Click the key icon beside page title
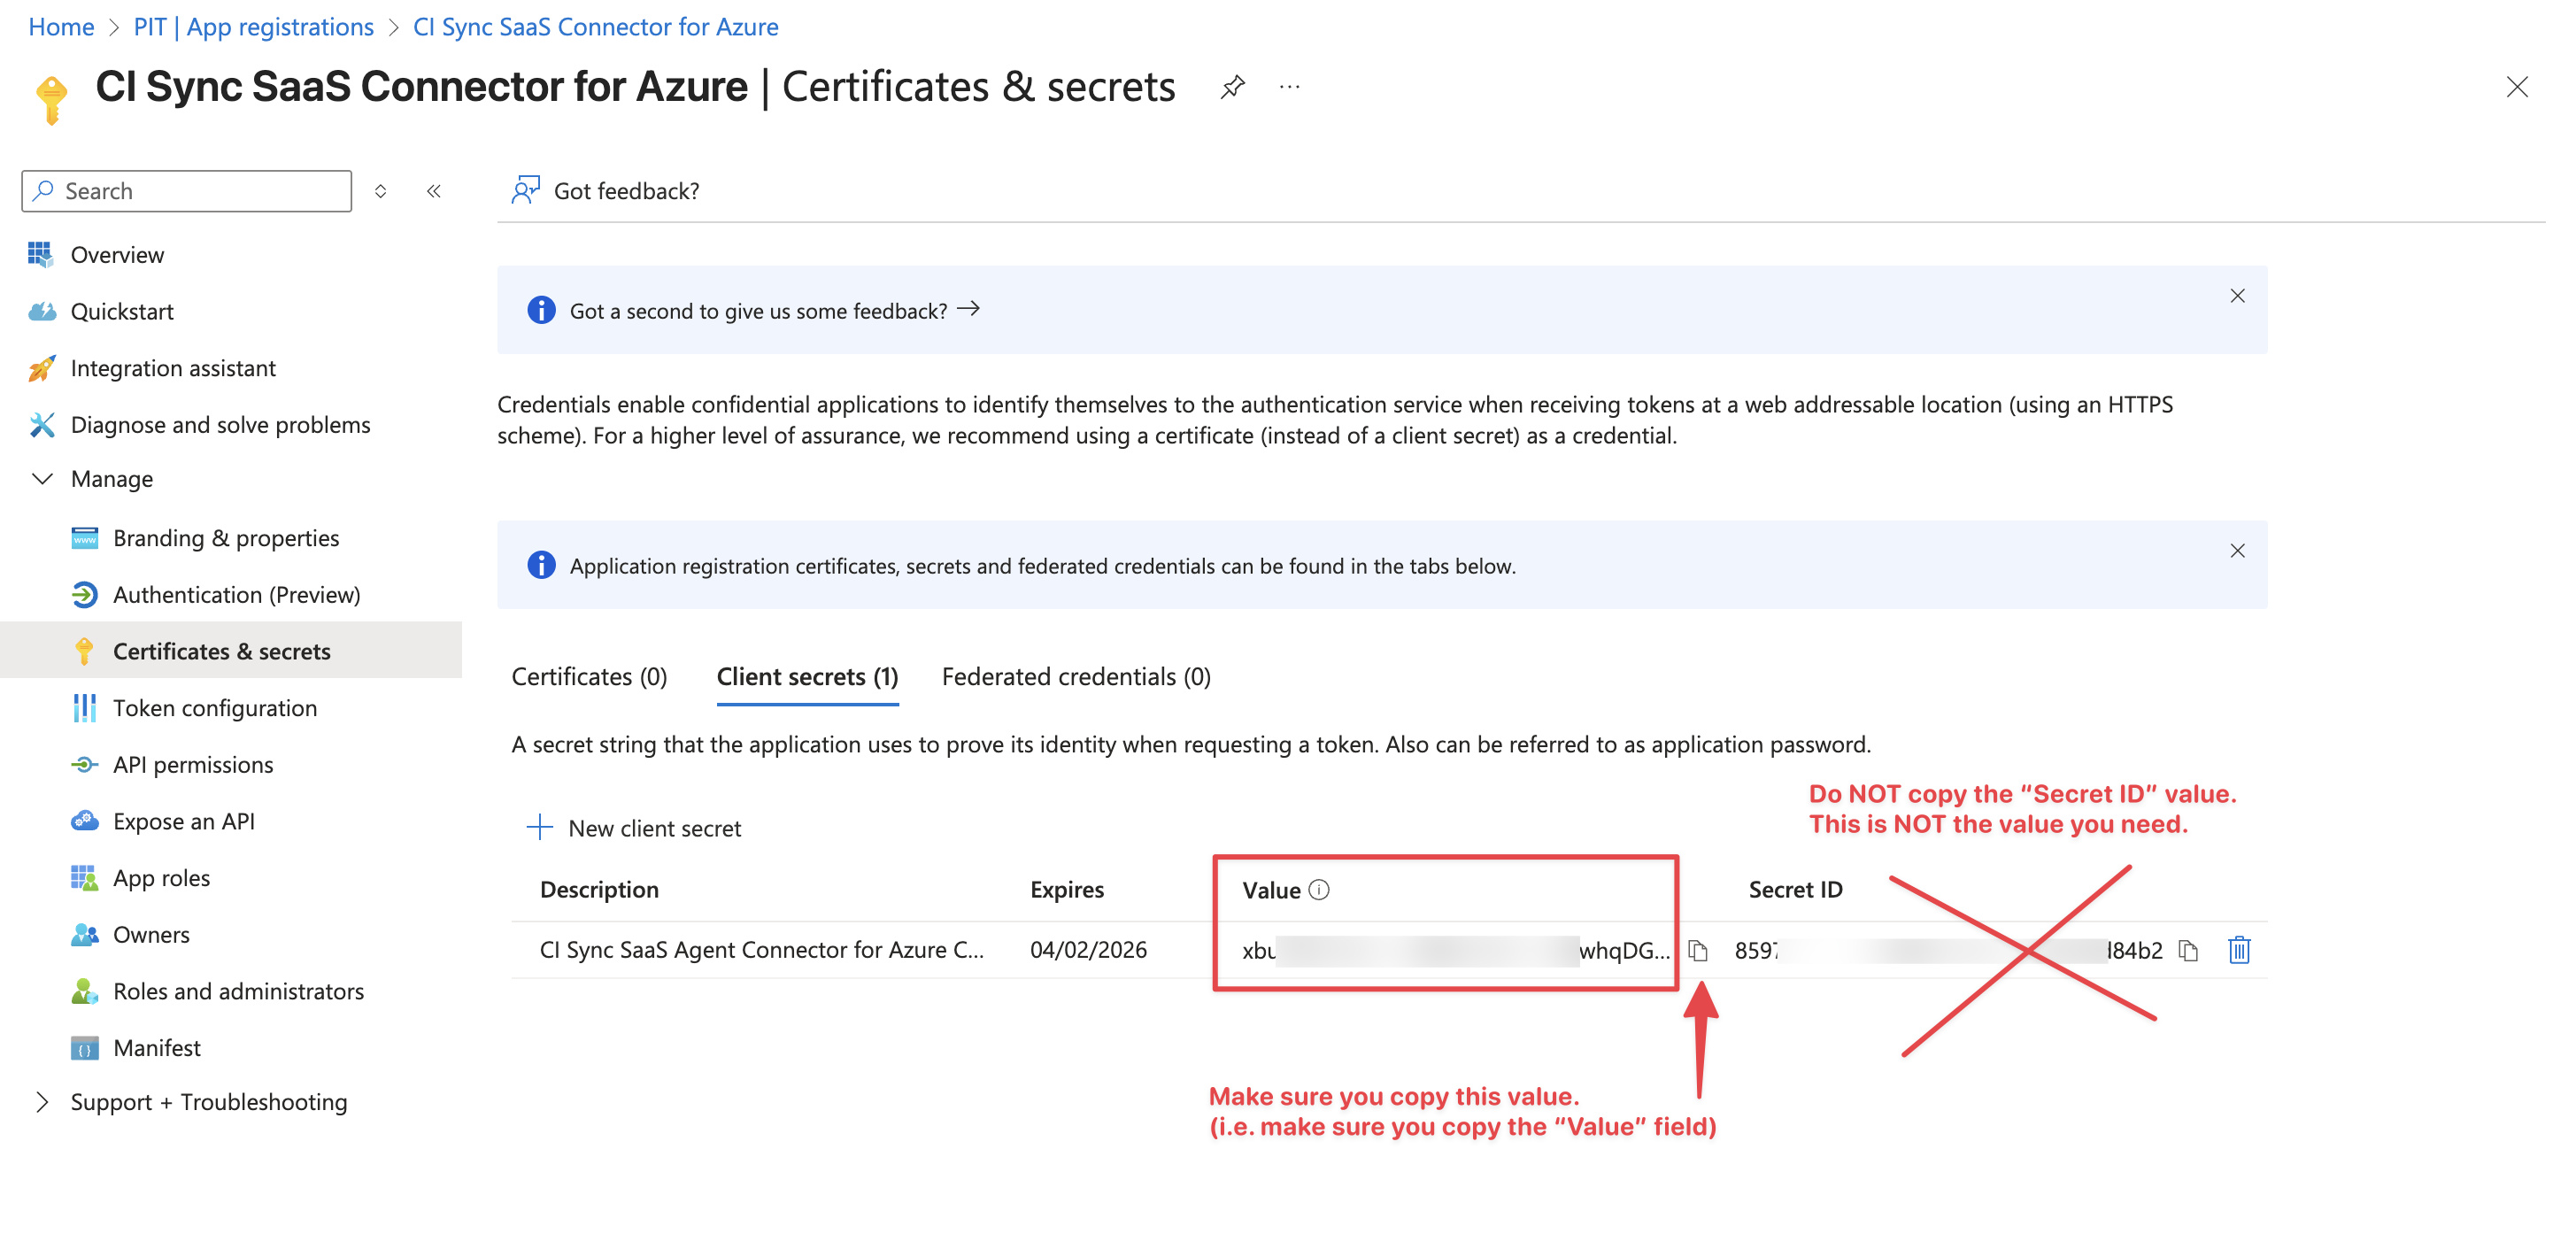 pos(51,100)
